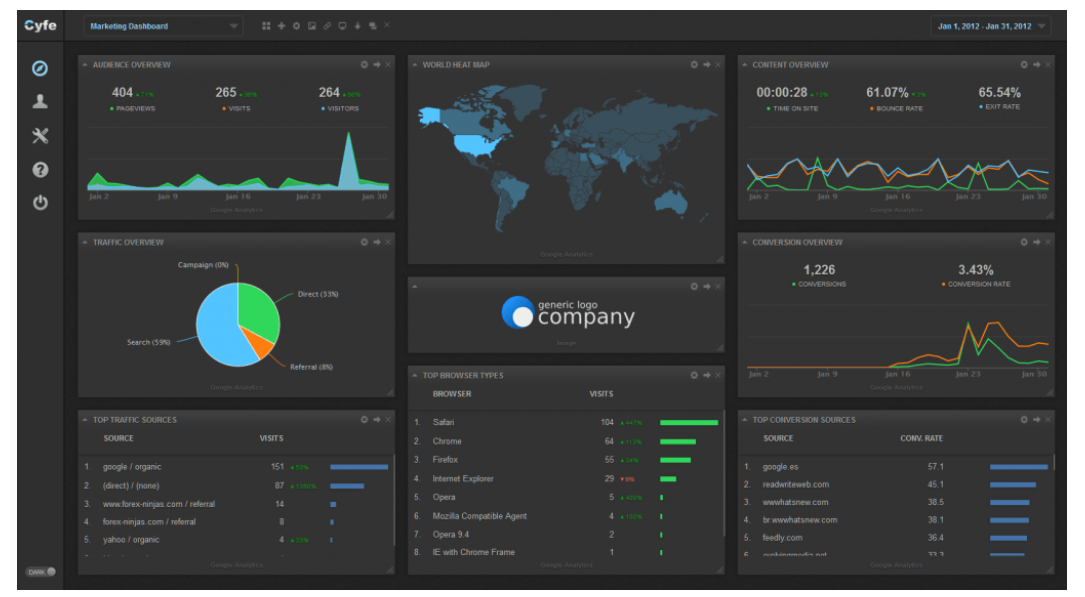
Task: Click the plus add icon in top toolbar
Action: coord(281,26)
